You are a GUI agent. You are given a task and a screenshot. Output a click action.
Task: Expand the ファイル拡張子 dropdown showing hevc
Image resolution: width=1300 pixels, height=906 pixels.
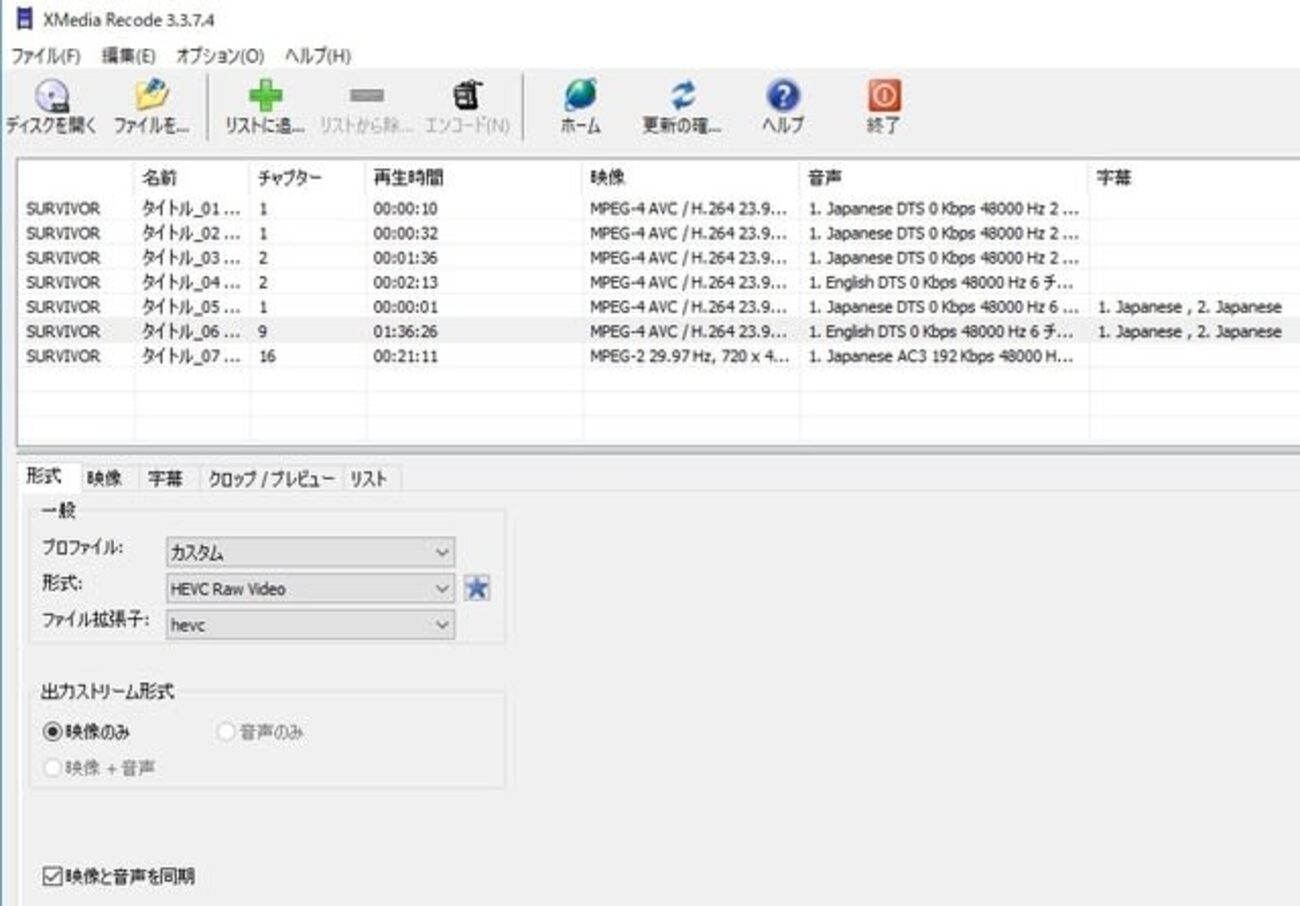(x=310, y=625)
